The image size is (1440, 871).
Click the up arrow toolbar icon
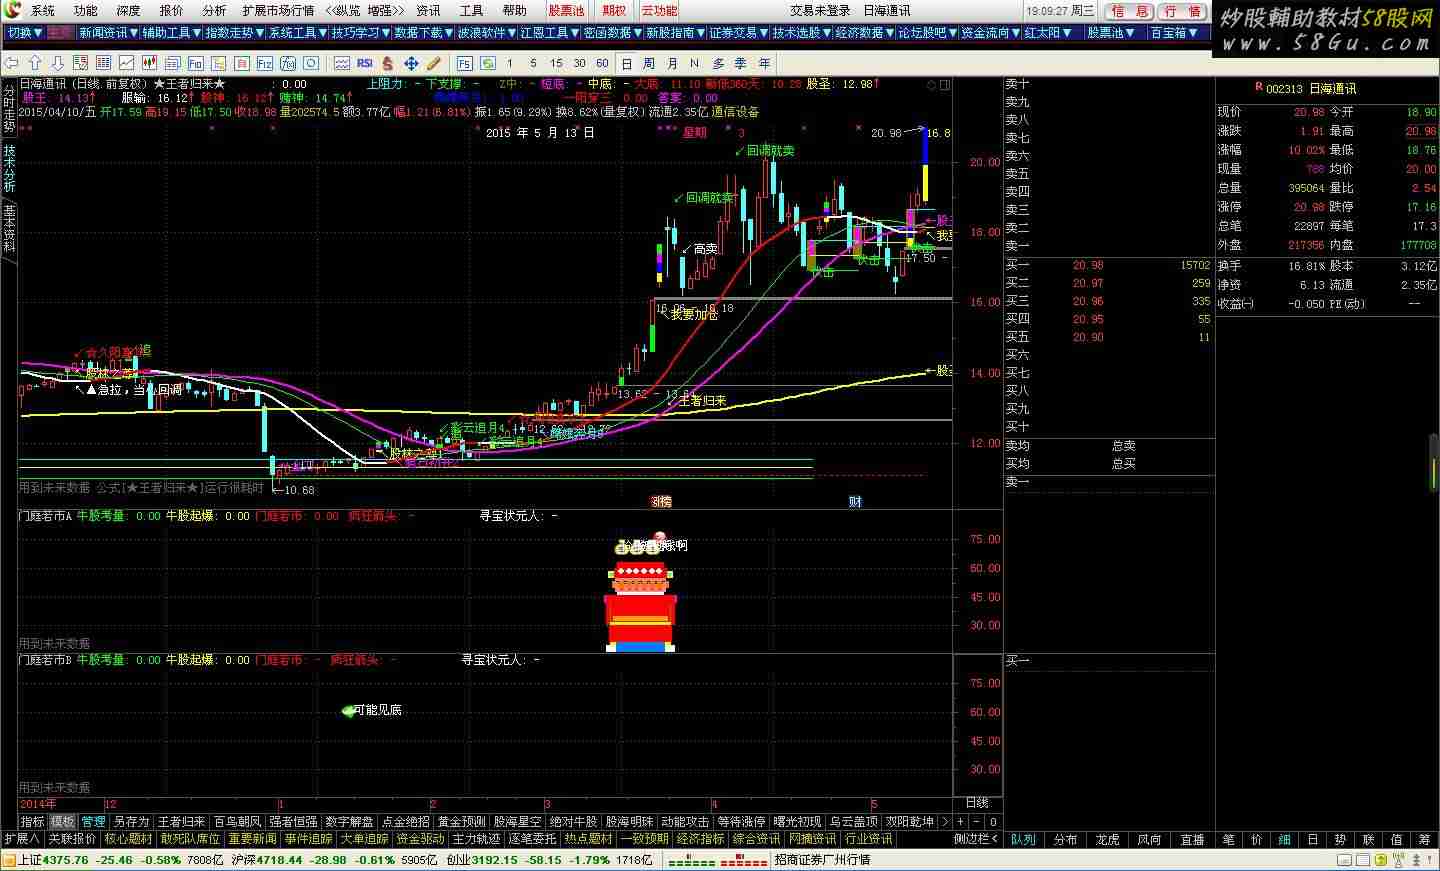(x=35, y=63)
